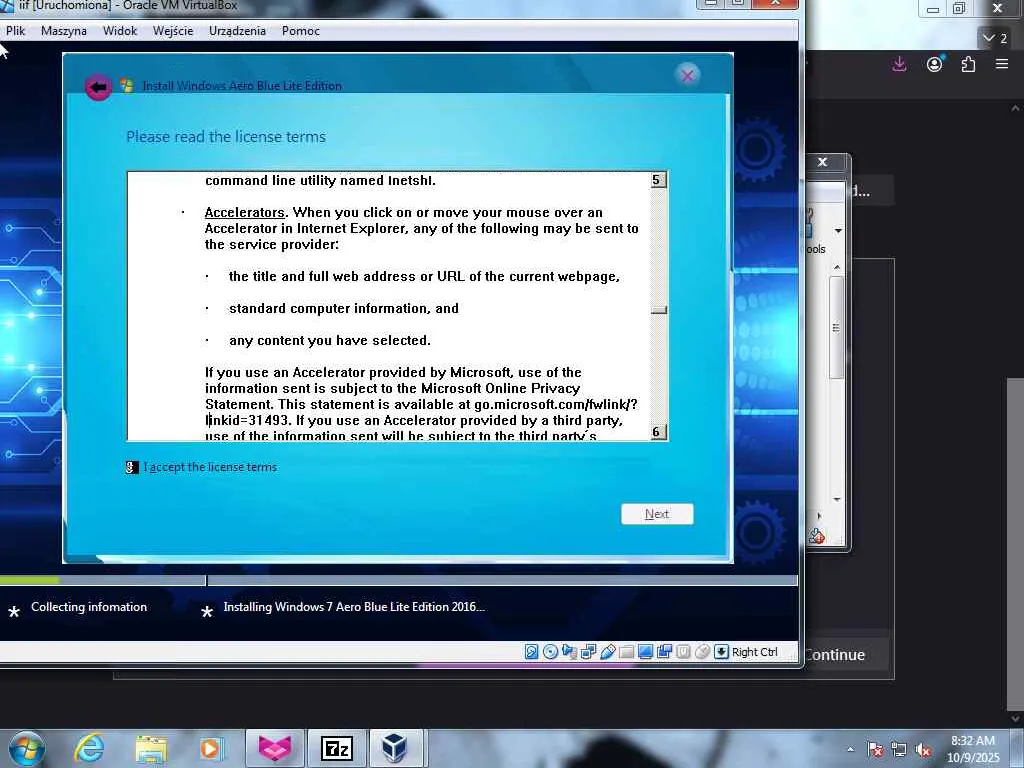The width and height of the screenshot is (1024, 768).
Task: Click the background dialog scrollbar thumb
Action: 837,327
